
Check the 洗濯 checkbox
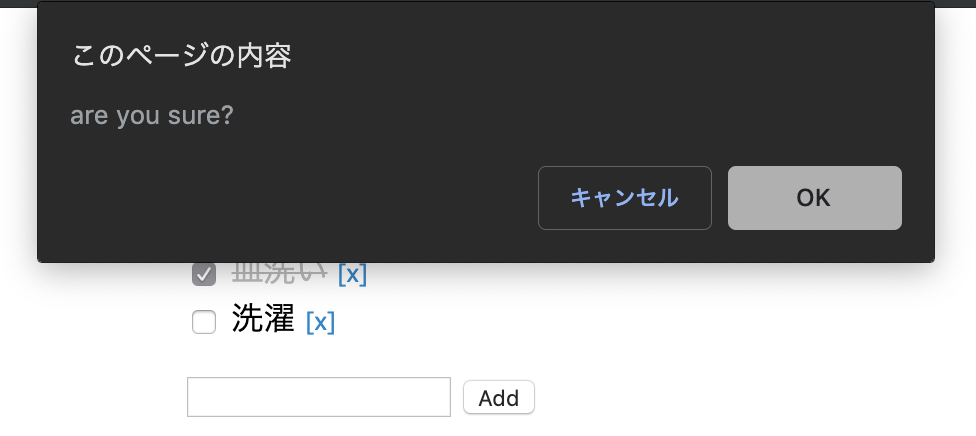[x=204, y=322]
